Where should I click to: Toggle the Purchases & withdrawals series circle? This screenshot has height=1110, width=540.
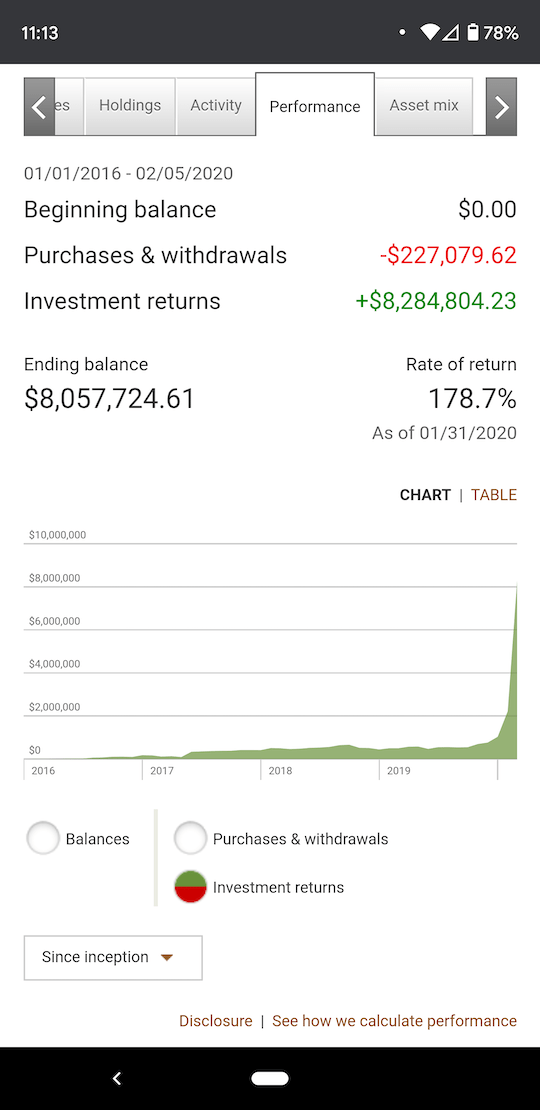point(190,839)
